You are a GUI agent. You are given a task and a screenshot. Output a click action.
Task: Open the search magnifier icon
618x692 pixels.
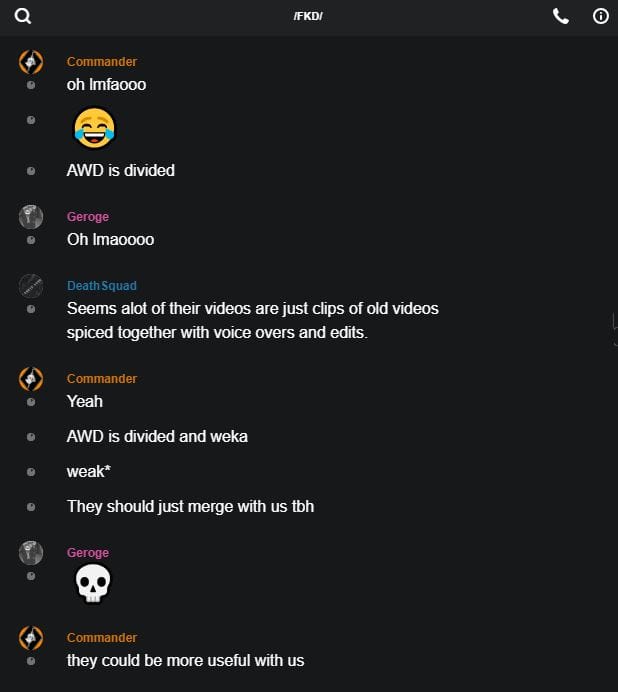tap(23, 16)
